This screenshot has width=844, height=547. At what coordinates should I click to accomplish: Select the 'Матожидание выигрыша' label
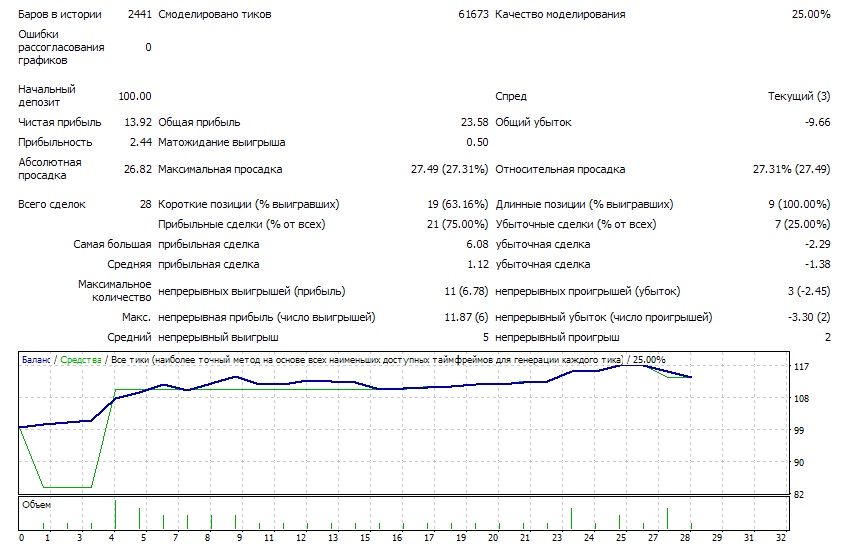click(222, 143)
